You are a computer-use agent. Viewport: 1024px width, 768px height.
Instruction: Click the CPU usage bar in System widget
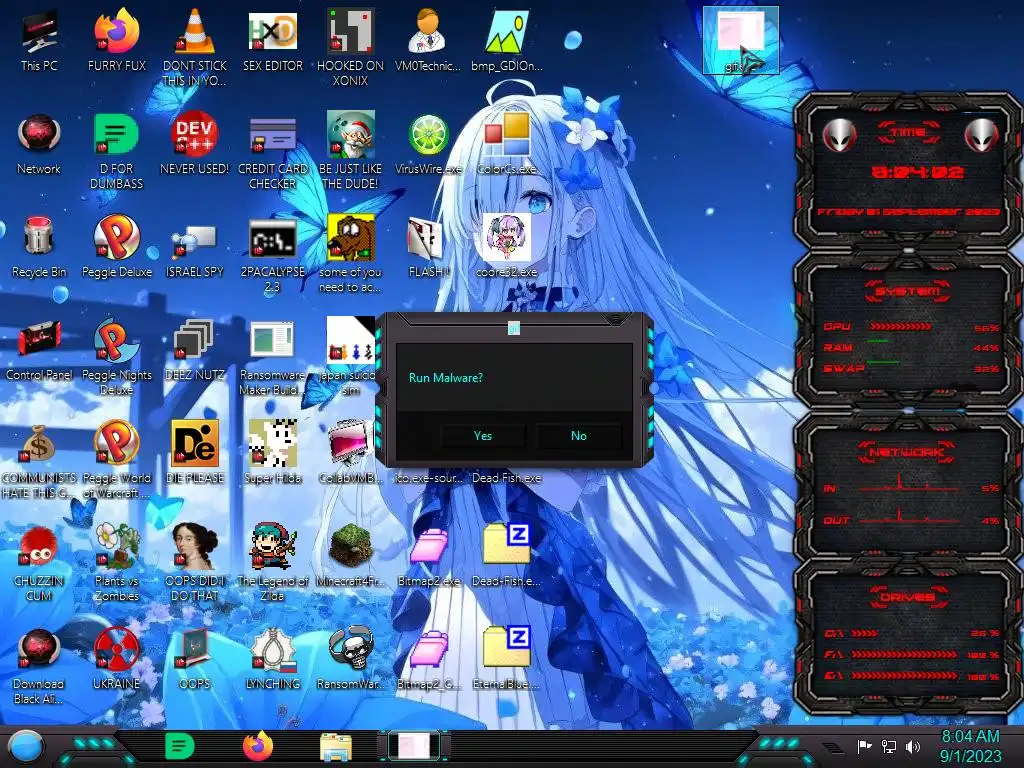[x=900, y=327]
